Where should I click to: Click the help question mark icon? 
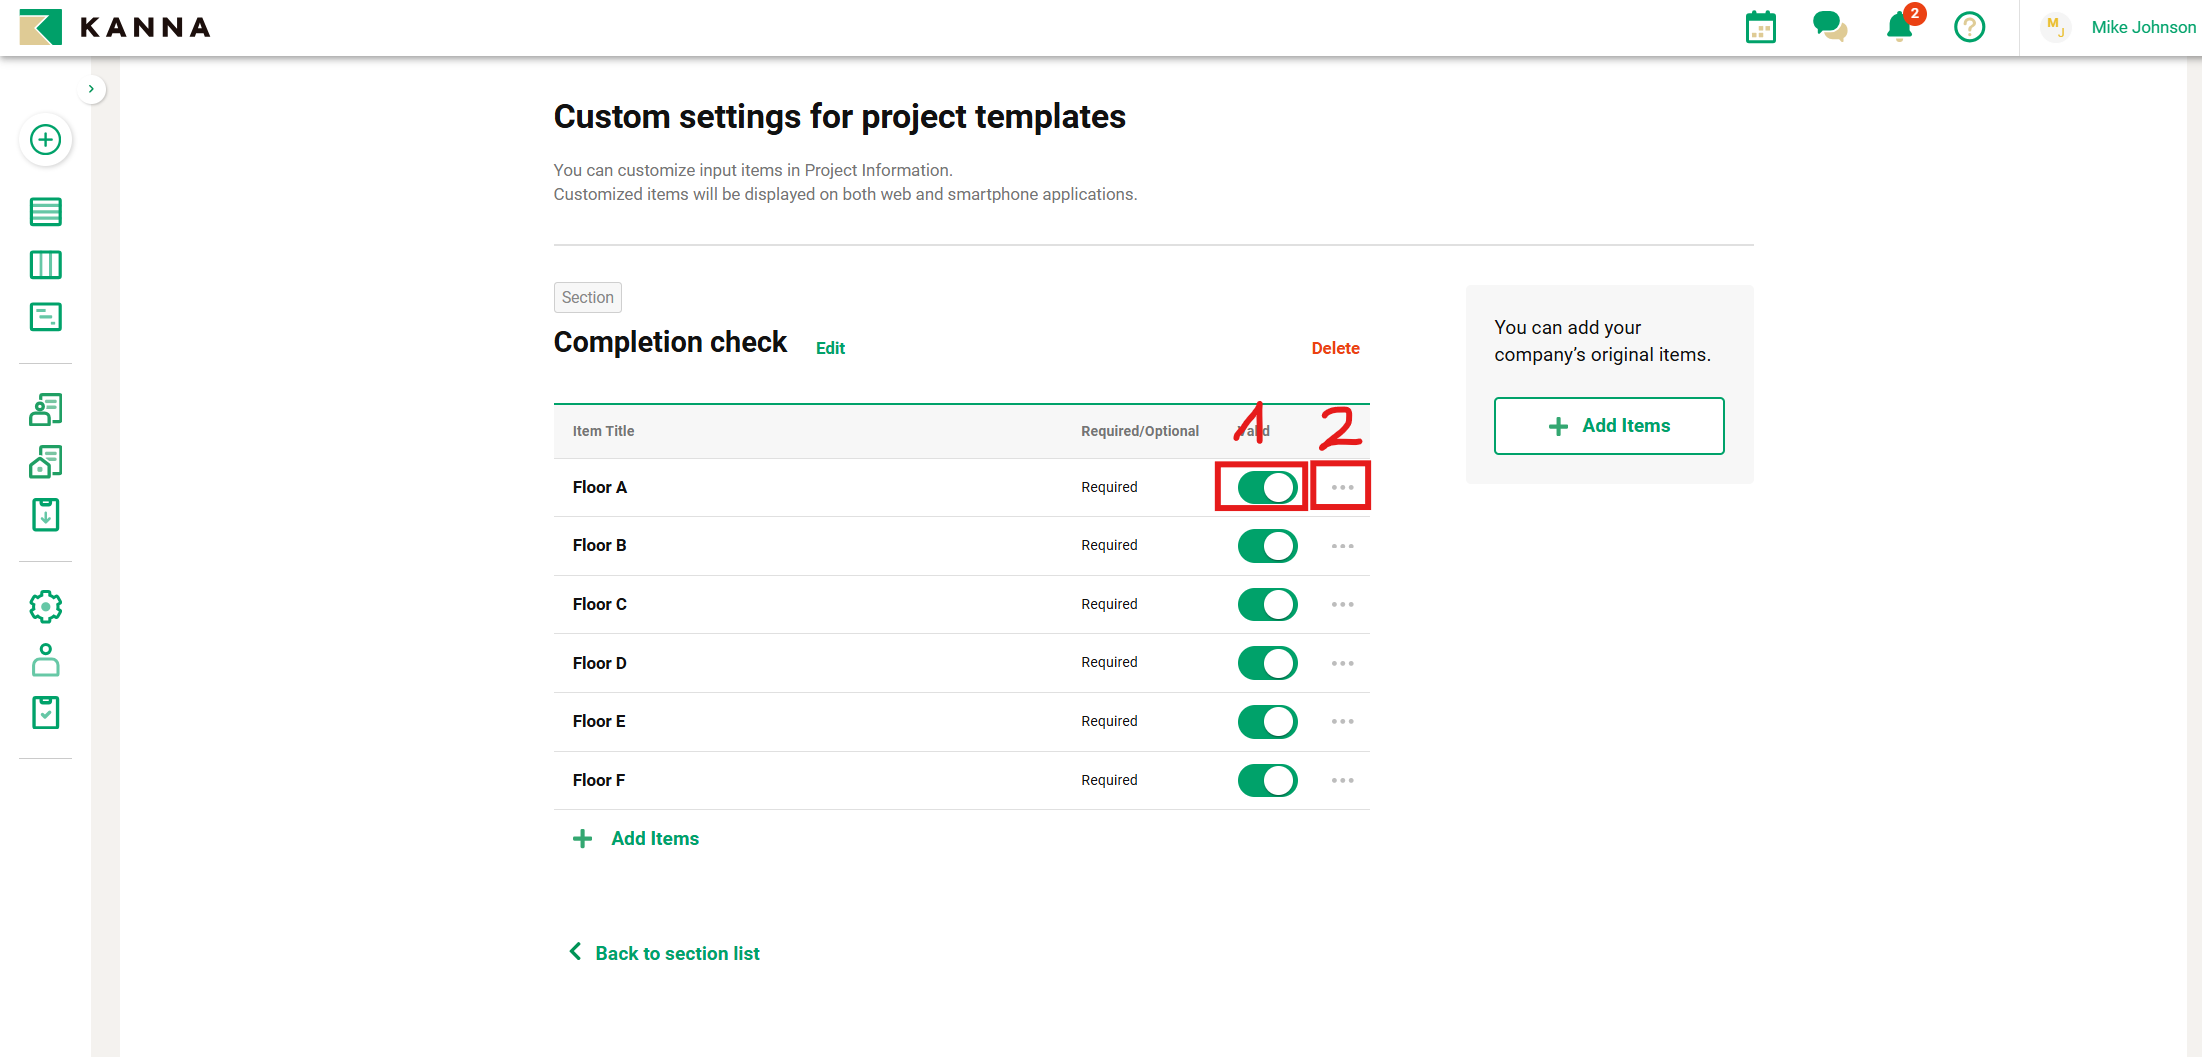point(1969,27)
